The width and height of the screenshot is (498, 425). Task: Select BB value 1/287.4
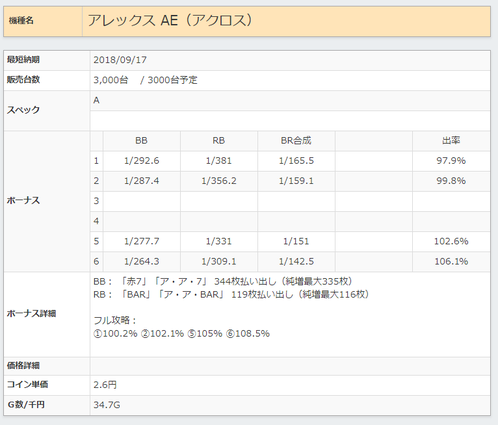[142, 181]
